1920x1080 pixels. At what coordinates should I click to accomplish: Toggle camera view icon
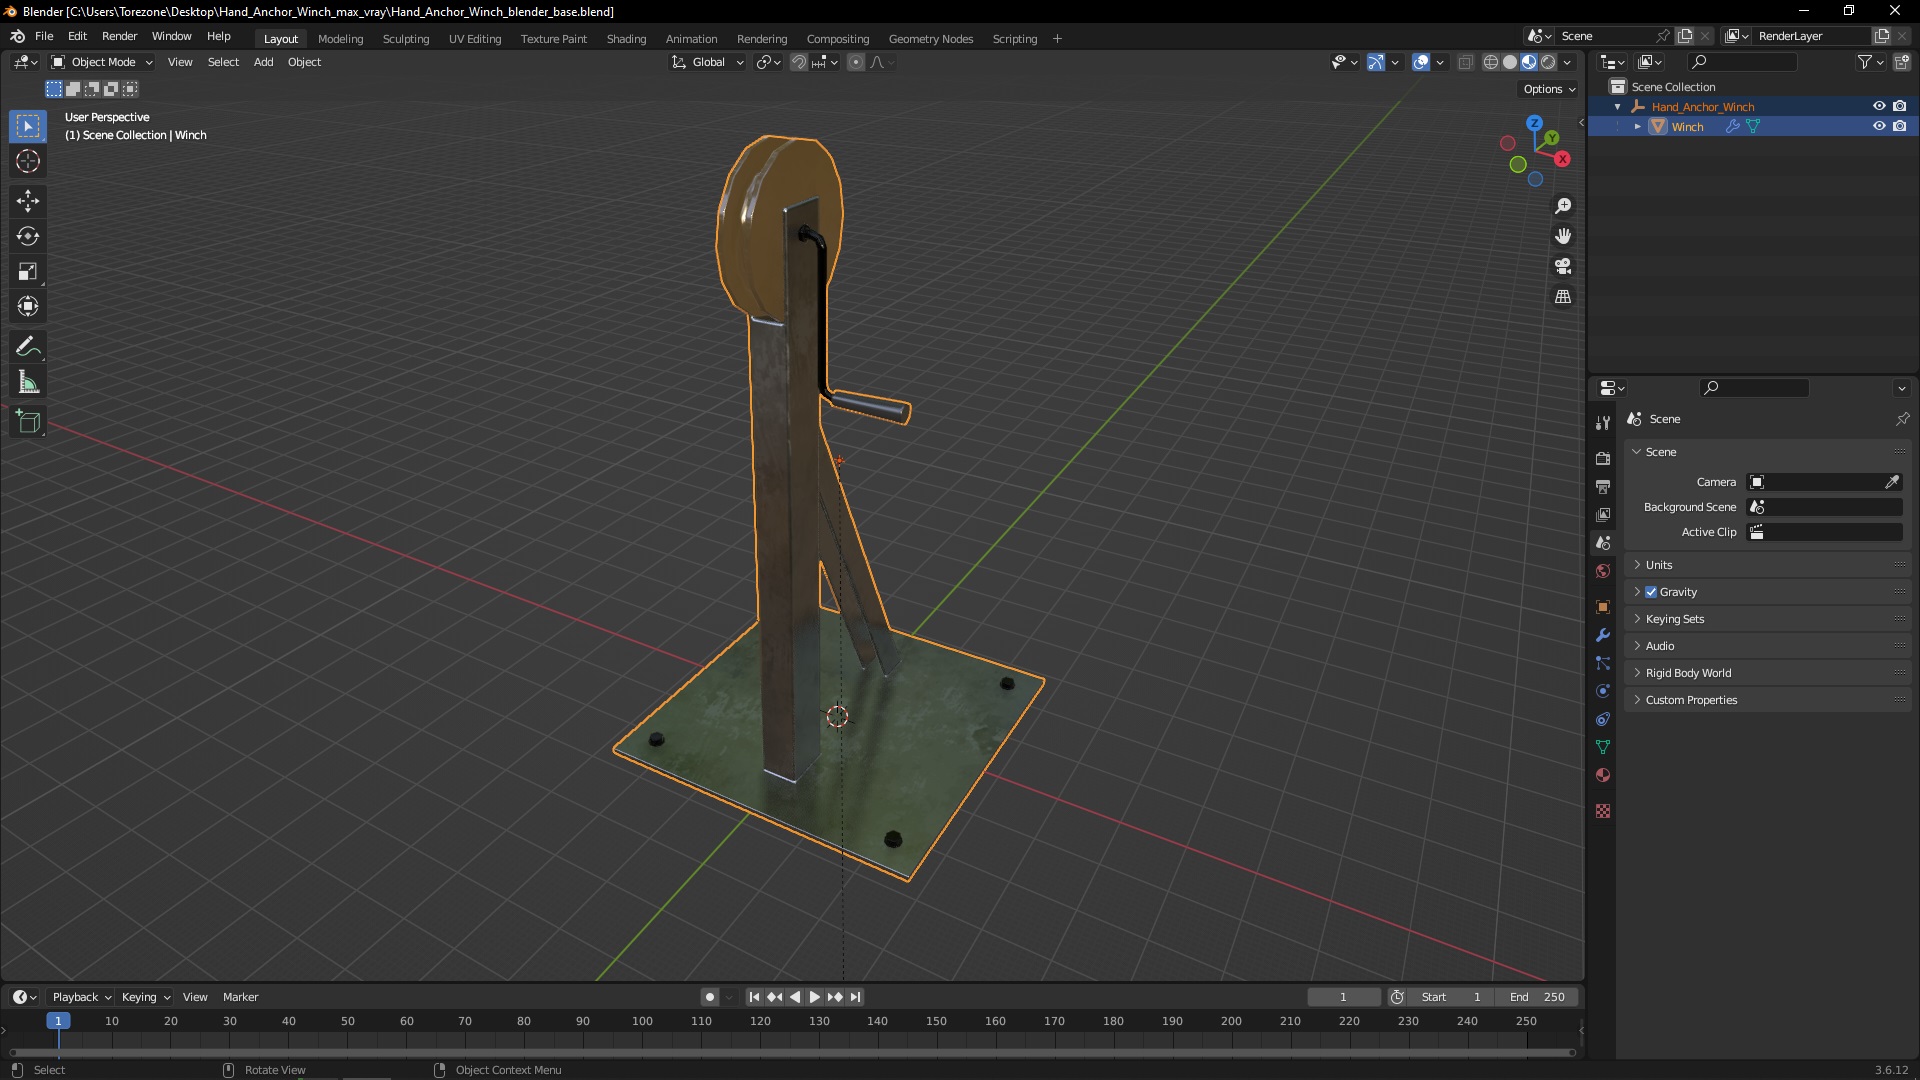pos(1563,266)
